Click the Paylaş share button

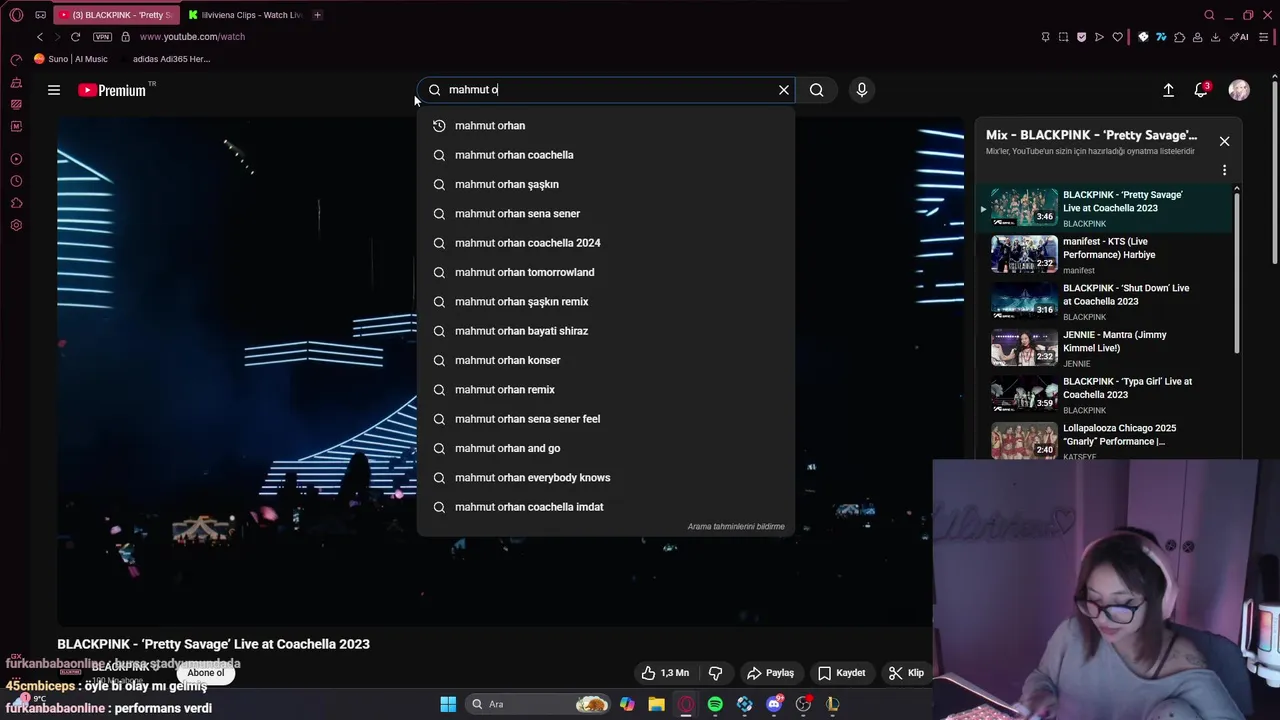click(x=771, y=673)
